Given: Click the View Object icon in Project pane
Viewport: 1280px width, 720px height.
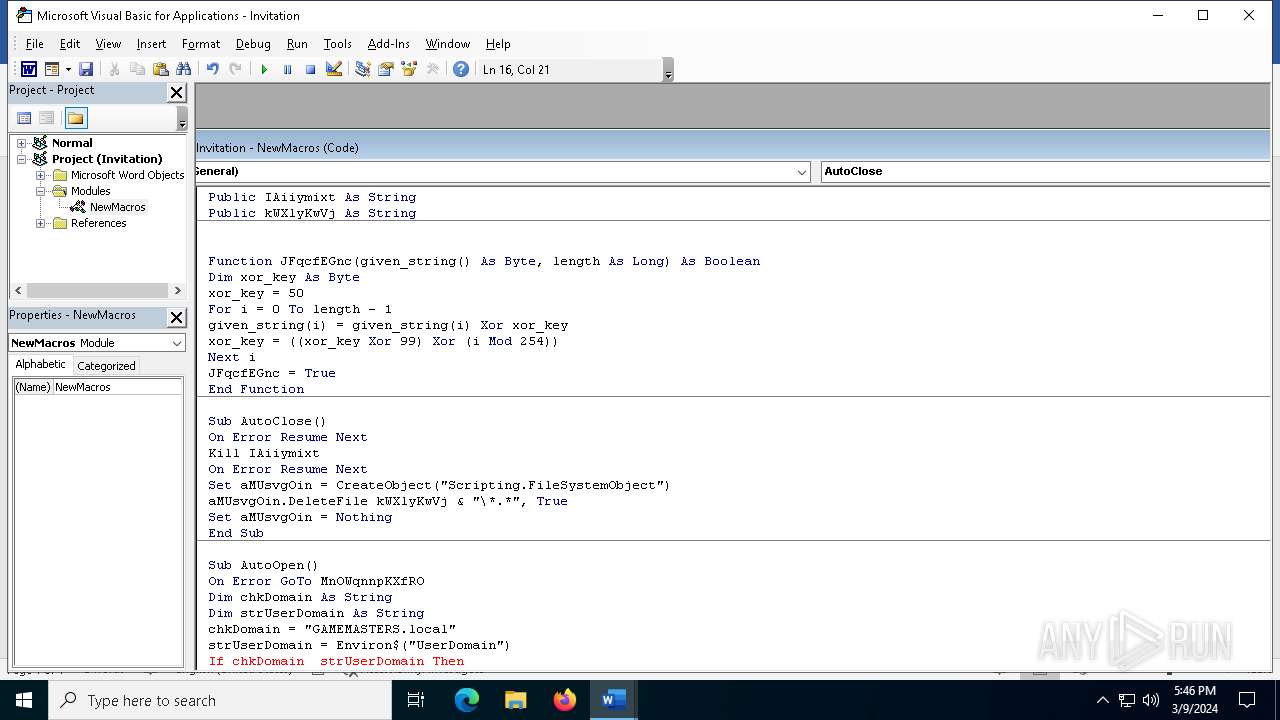Looking at the screenshot, I should pyautogui.click(x=46, y=118).
